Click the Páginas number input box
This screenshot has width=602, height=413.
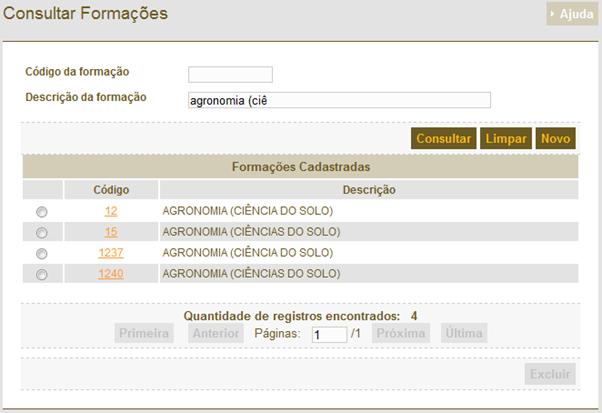(329, 335)
